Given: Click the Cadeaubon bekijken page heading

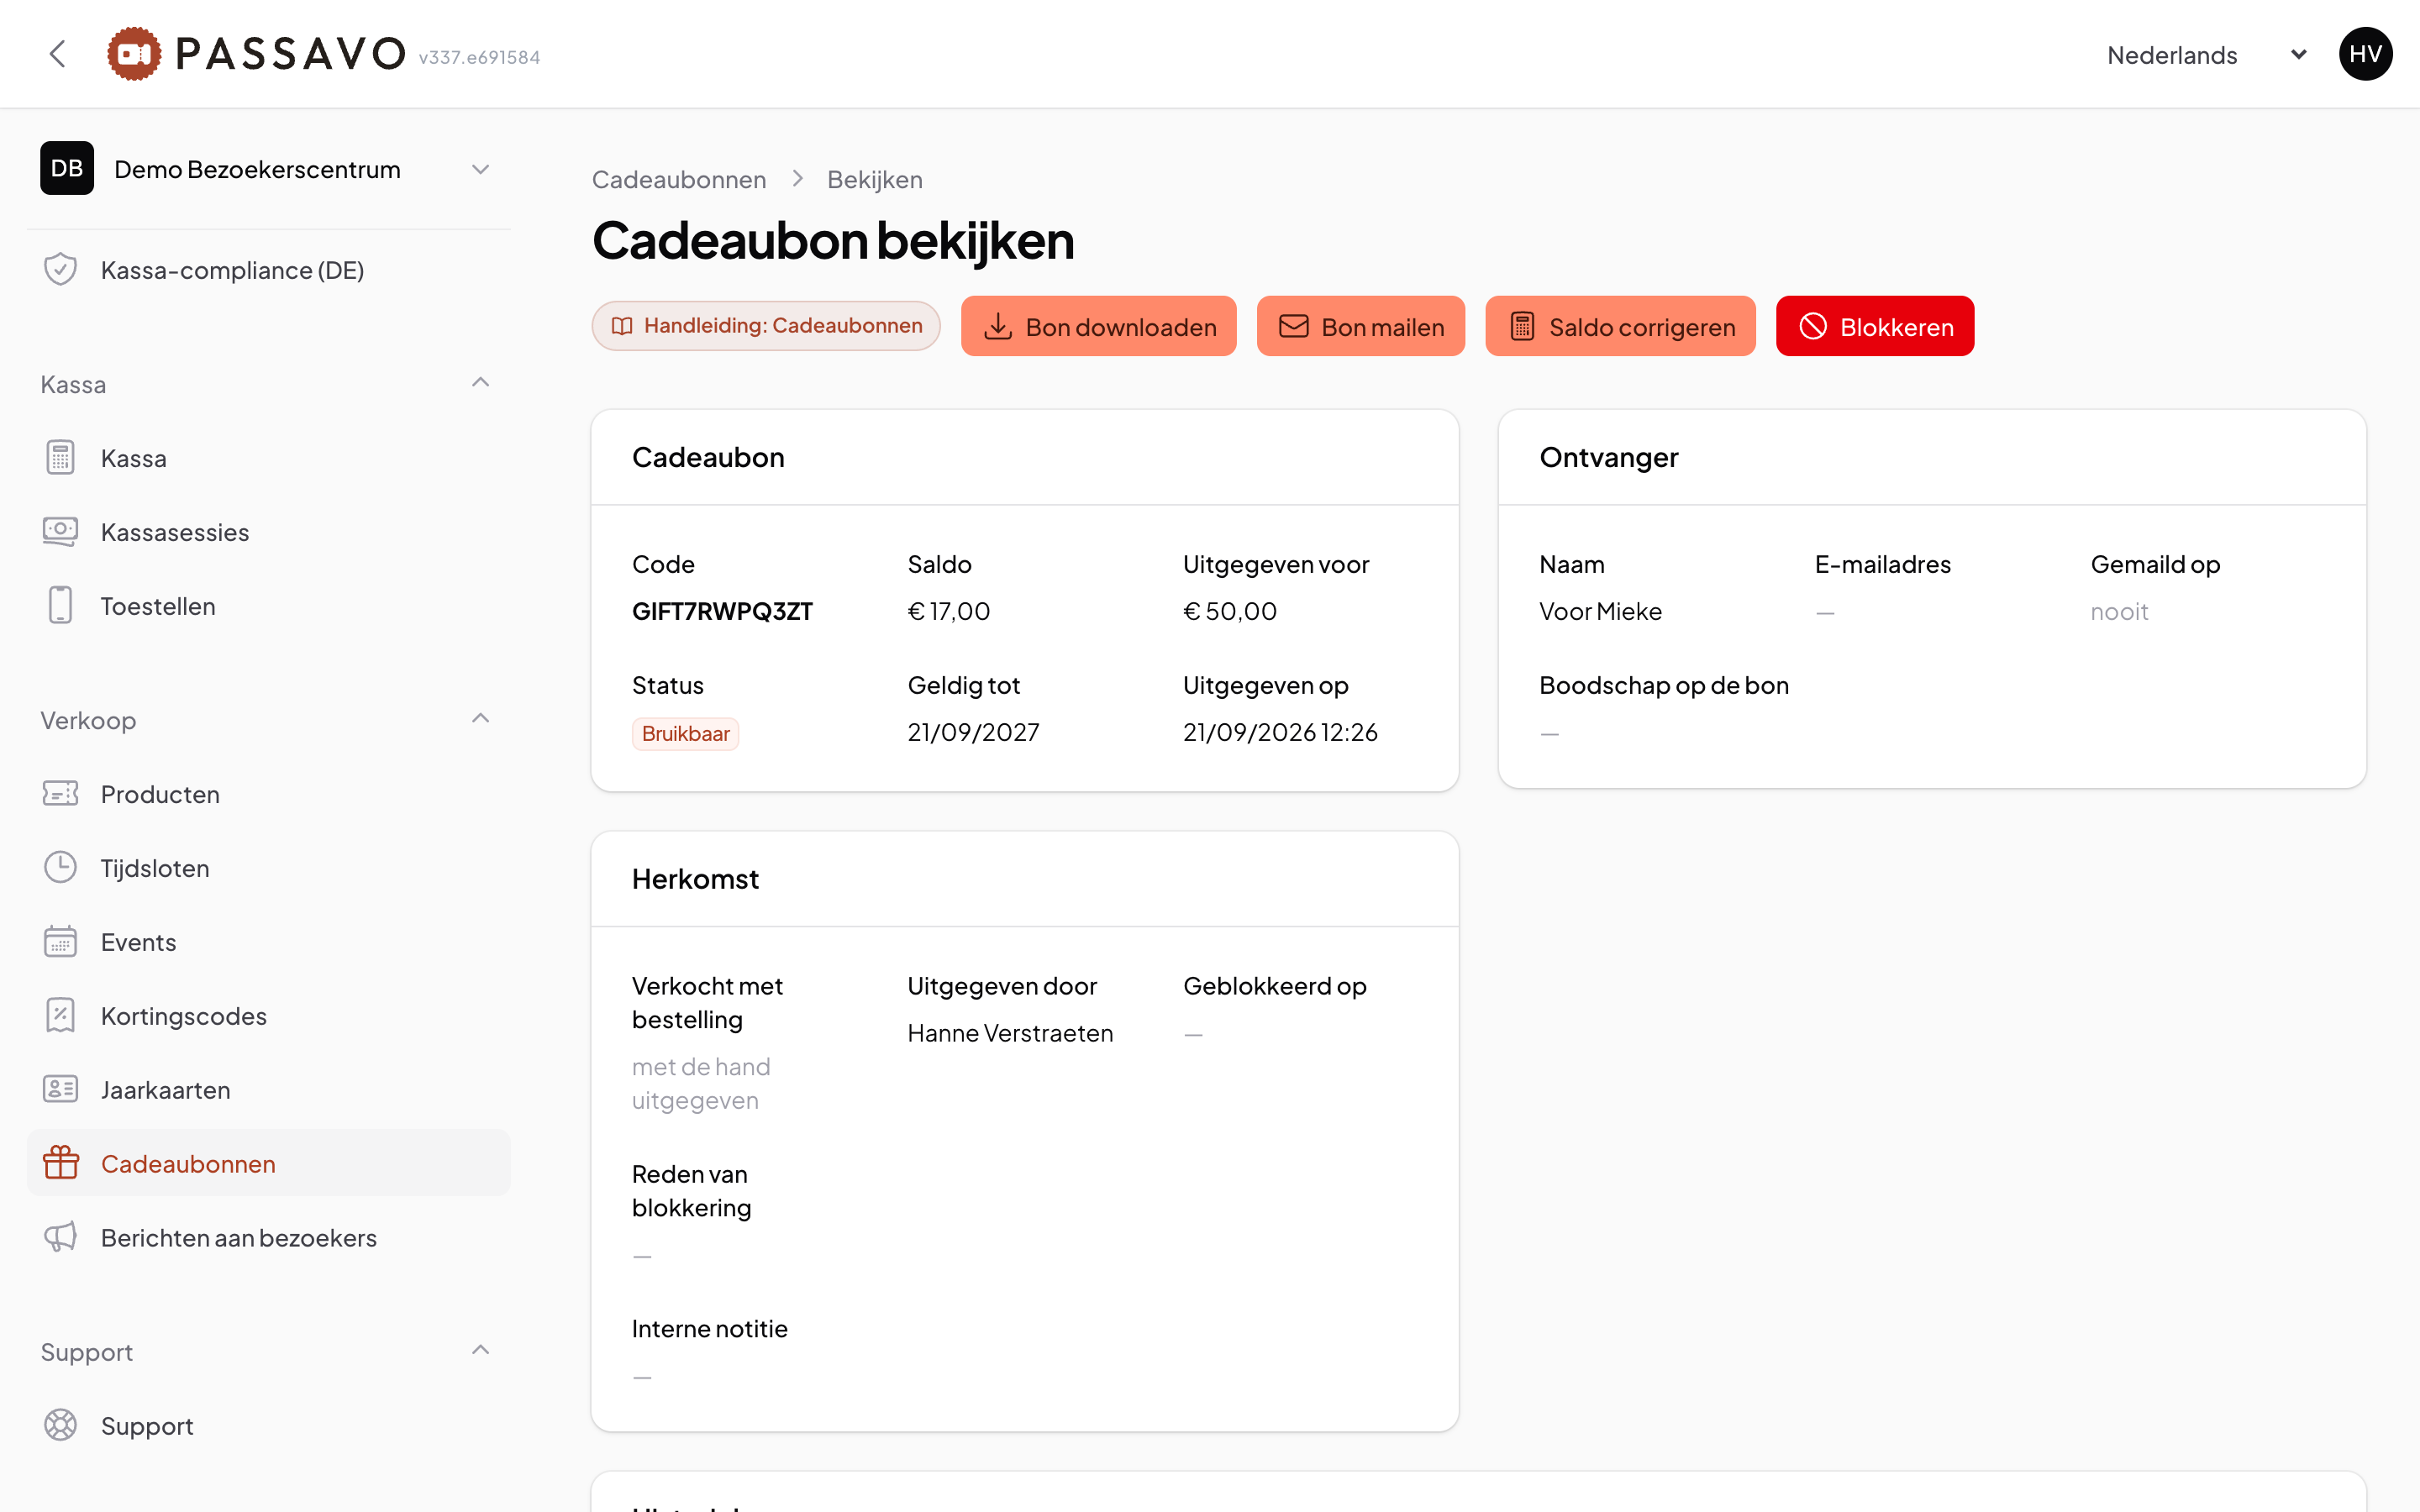Looking at the screenshot, I should click(x=833, y=241).
